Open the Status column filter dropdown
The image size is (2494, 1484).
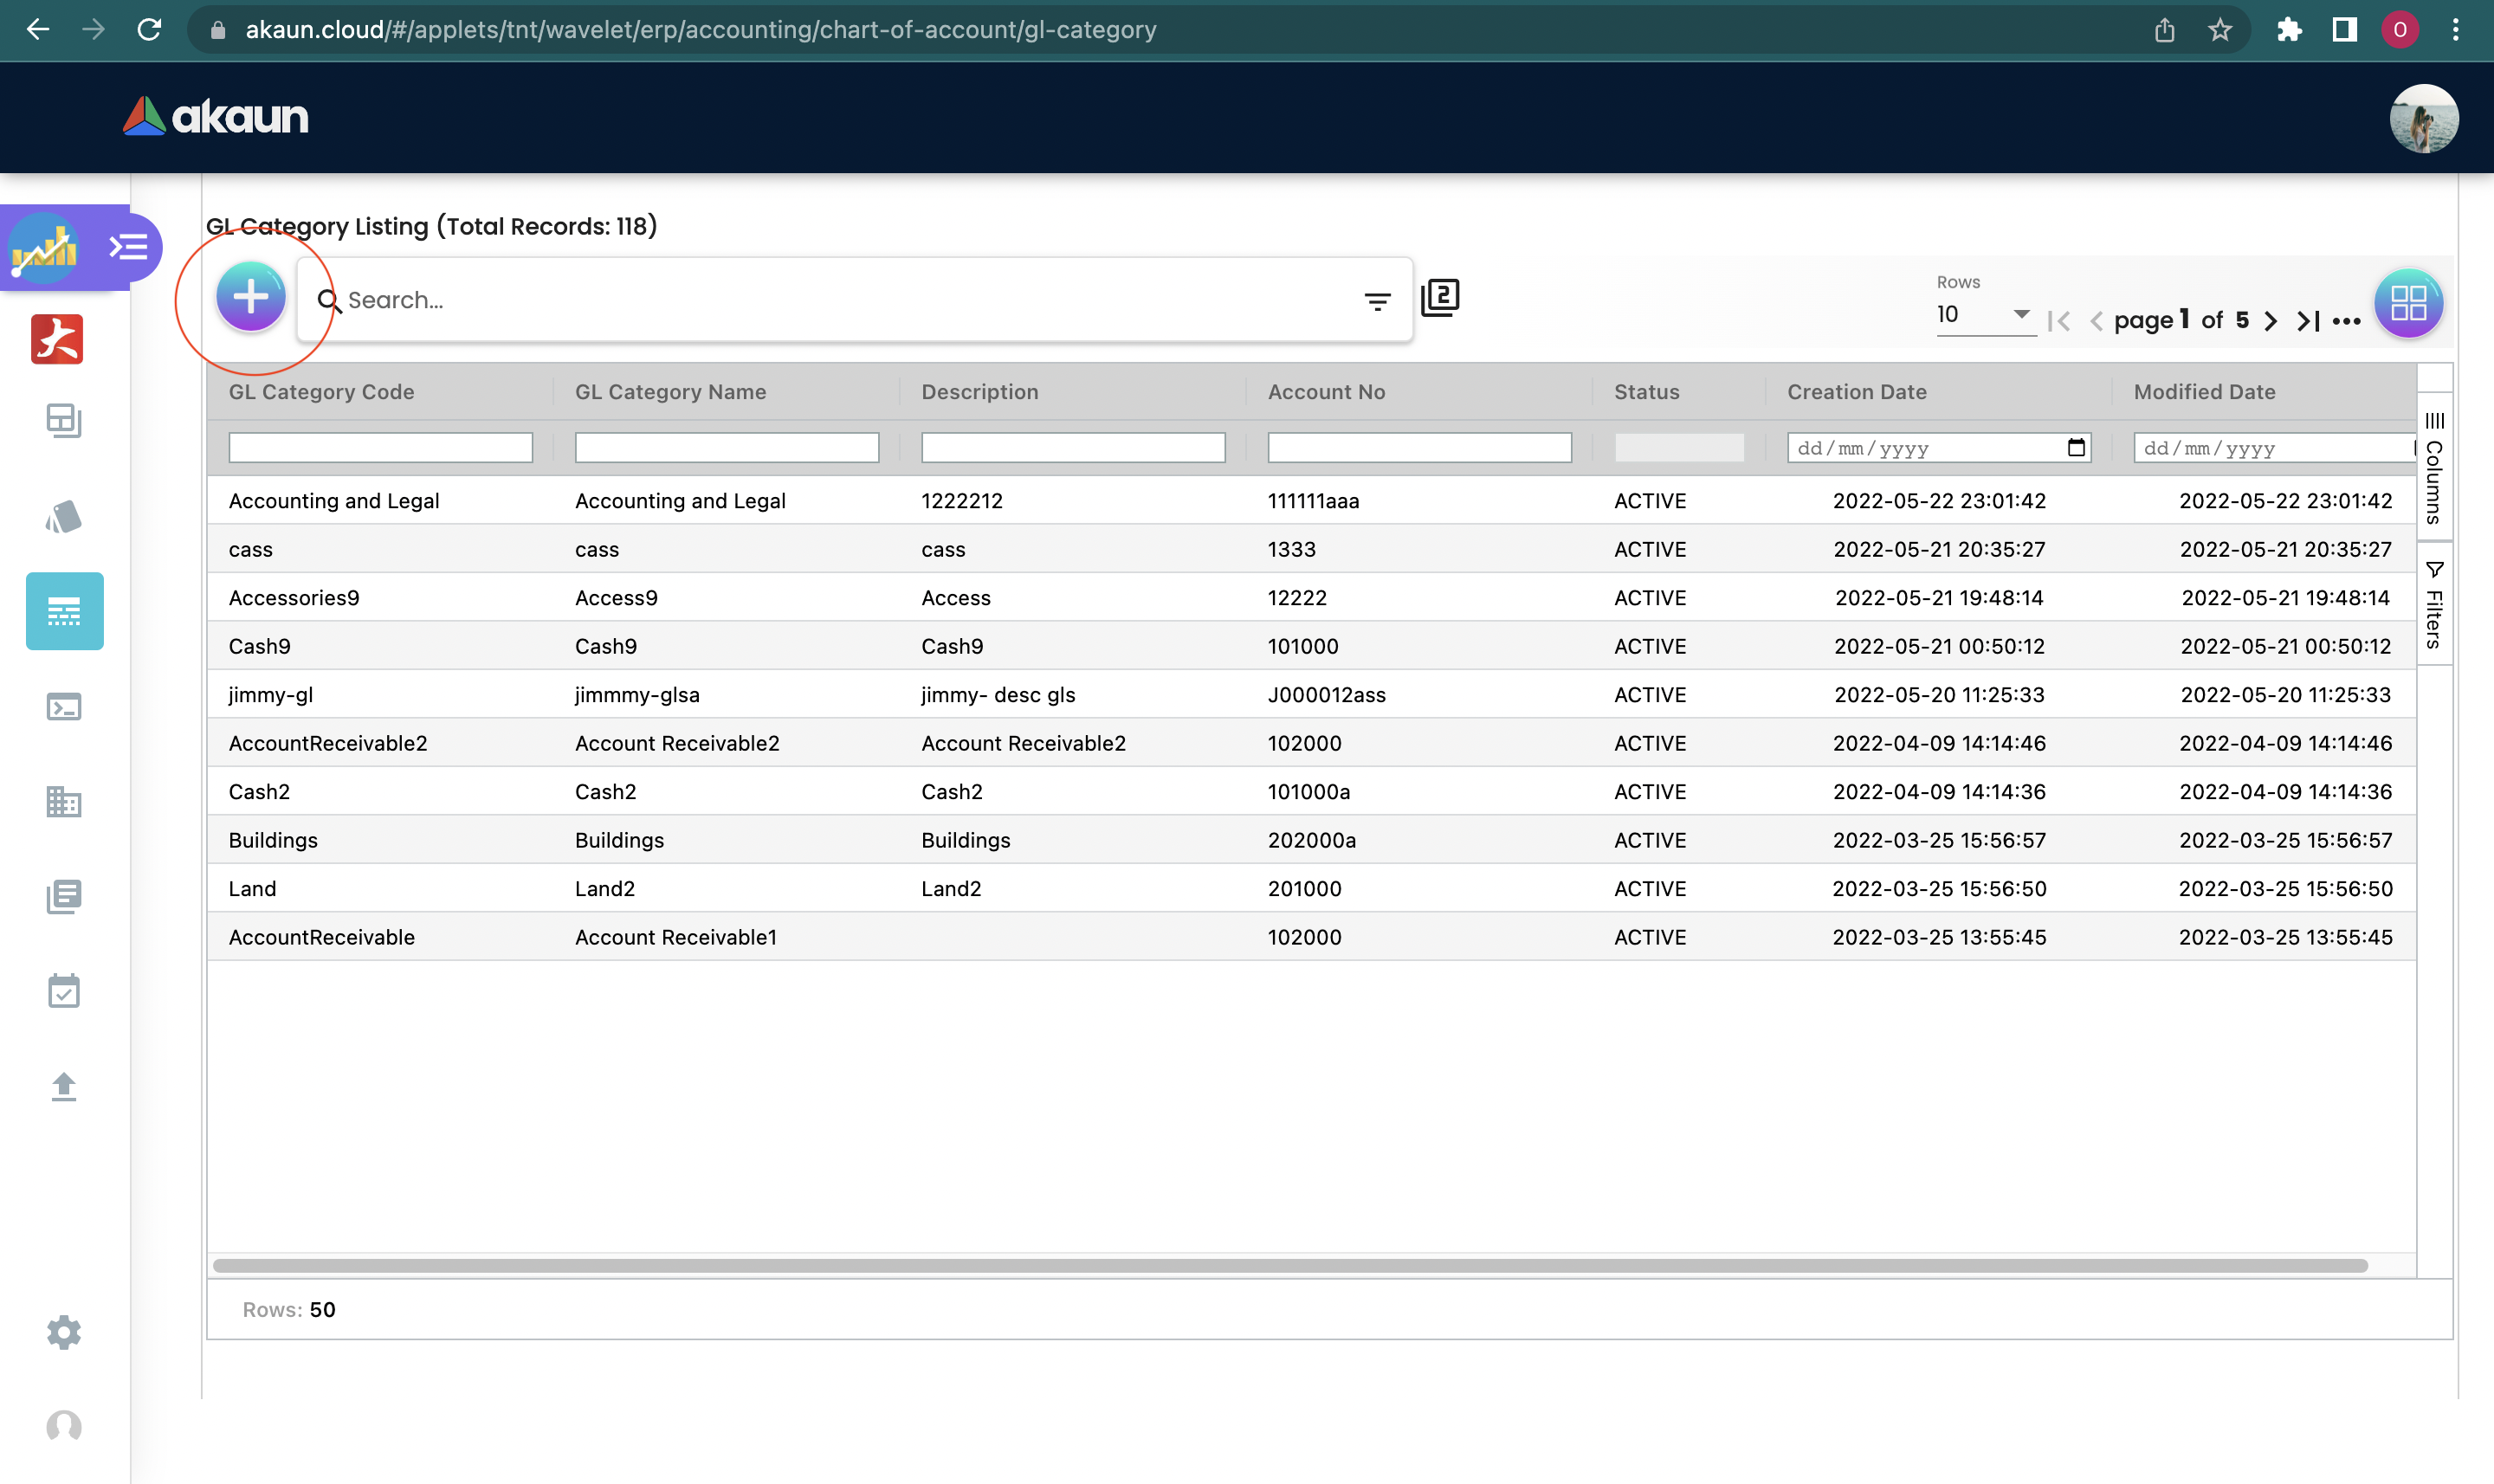click(1678, 448)
